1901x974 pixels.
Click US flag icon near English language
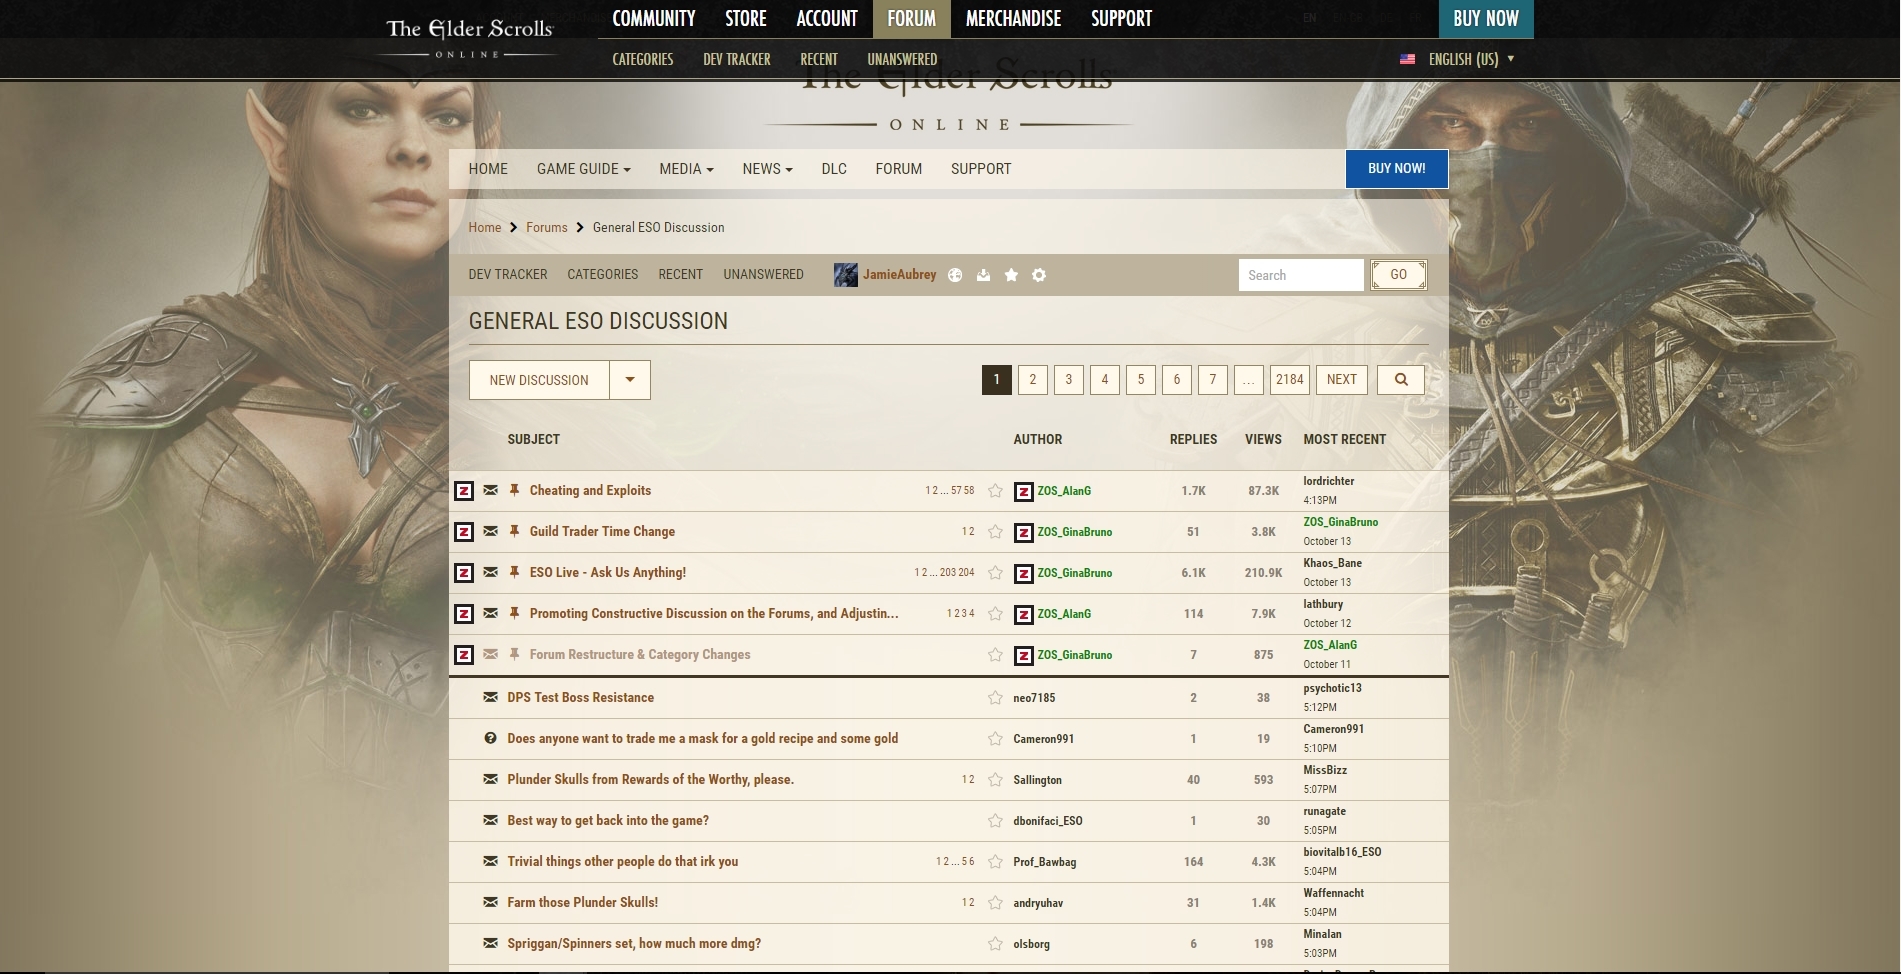[x=1407, y=59]
